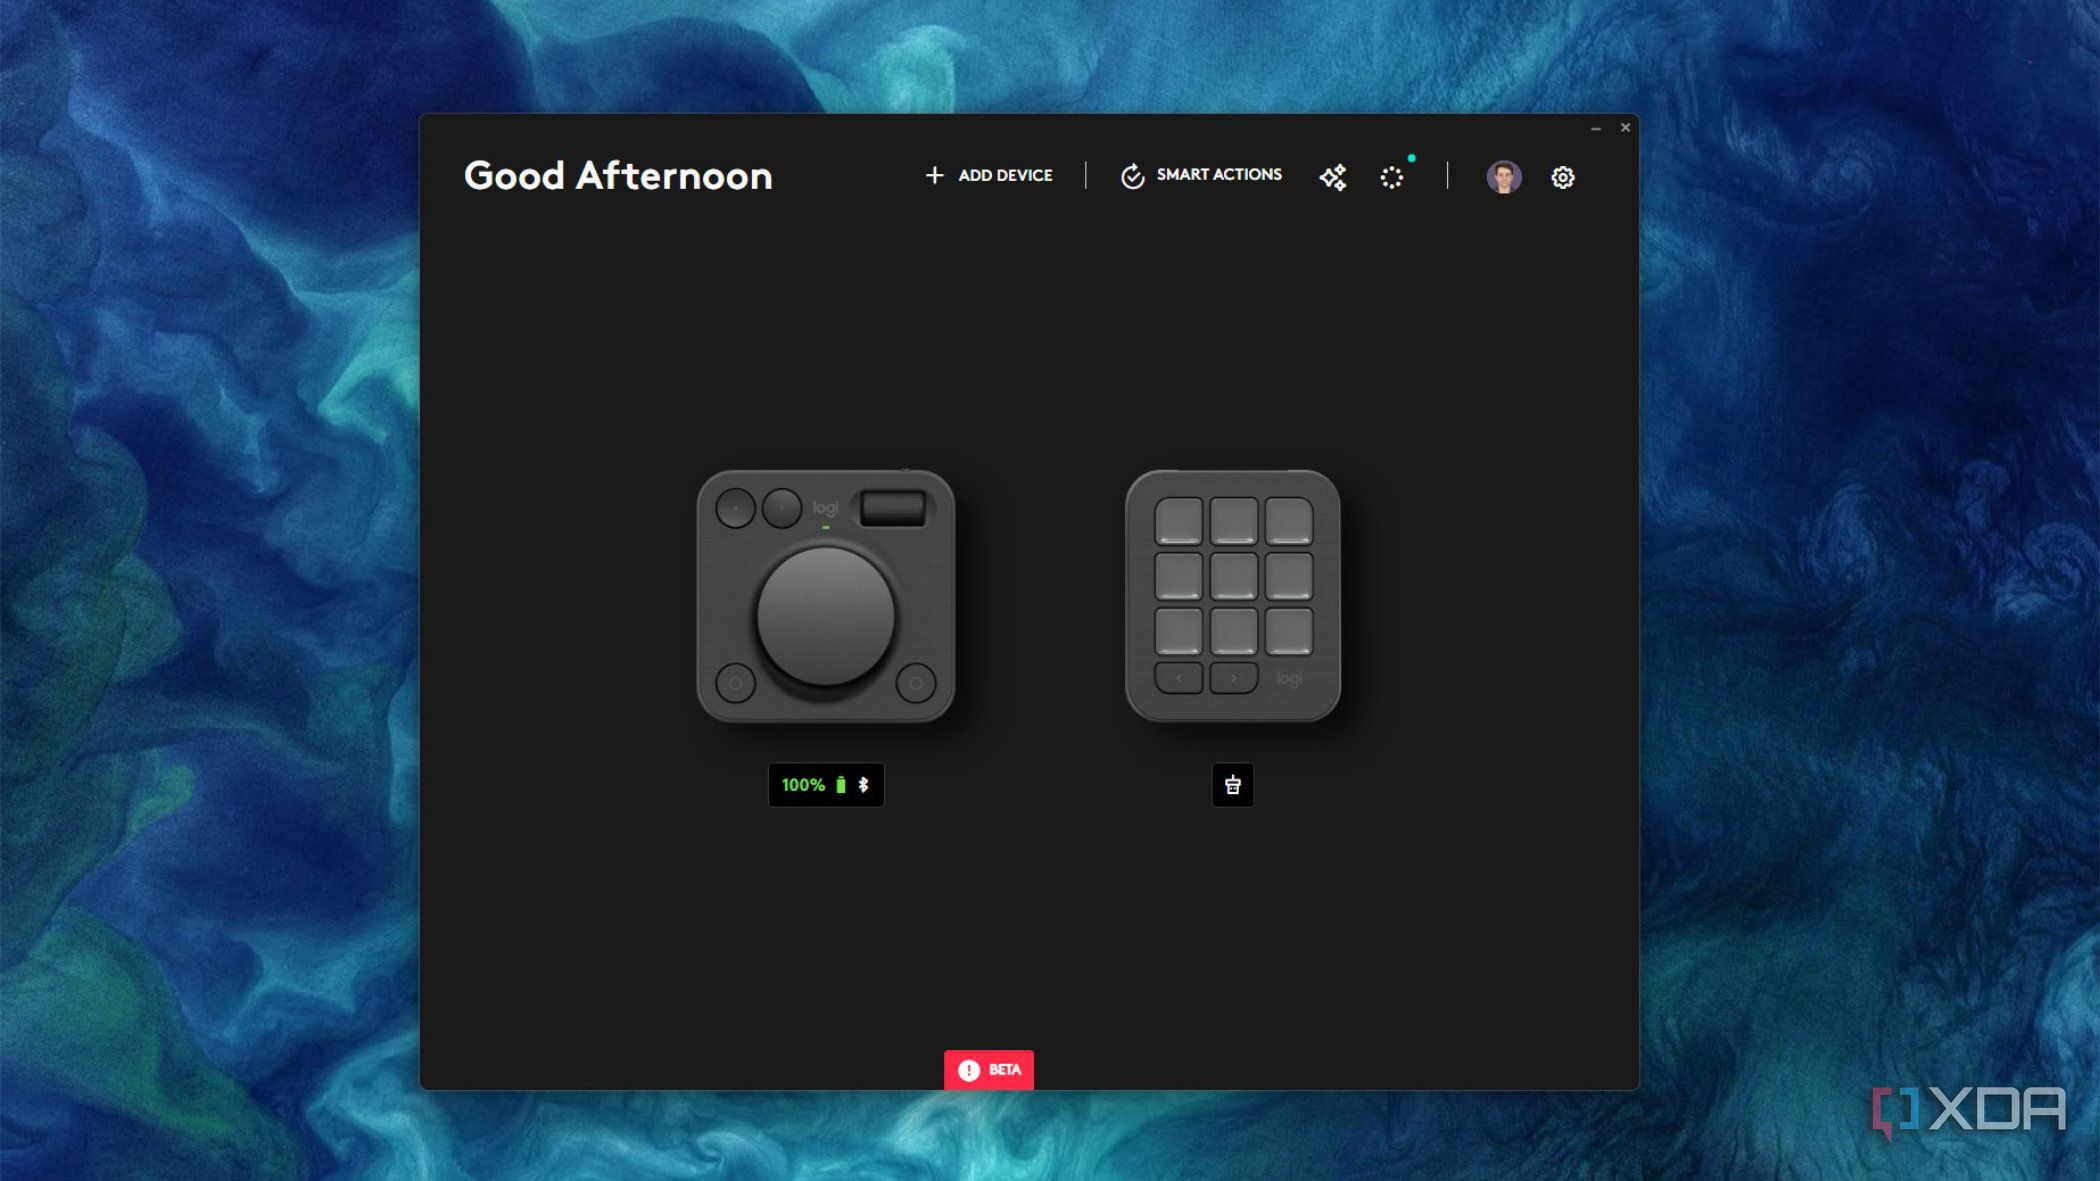Click the Bluetooth connection icon

(864, 785)
